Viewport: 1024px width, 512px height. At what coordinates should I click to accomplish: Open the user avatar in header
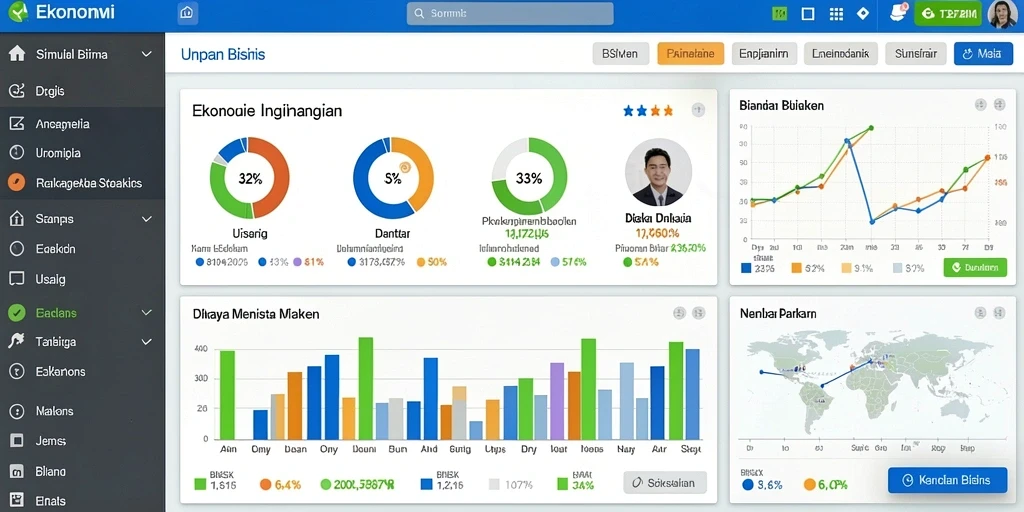pos(1002,14)
